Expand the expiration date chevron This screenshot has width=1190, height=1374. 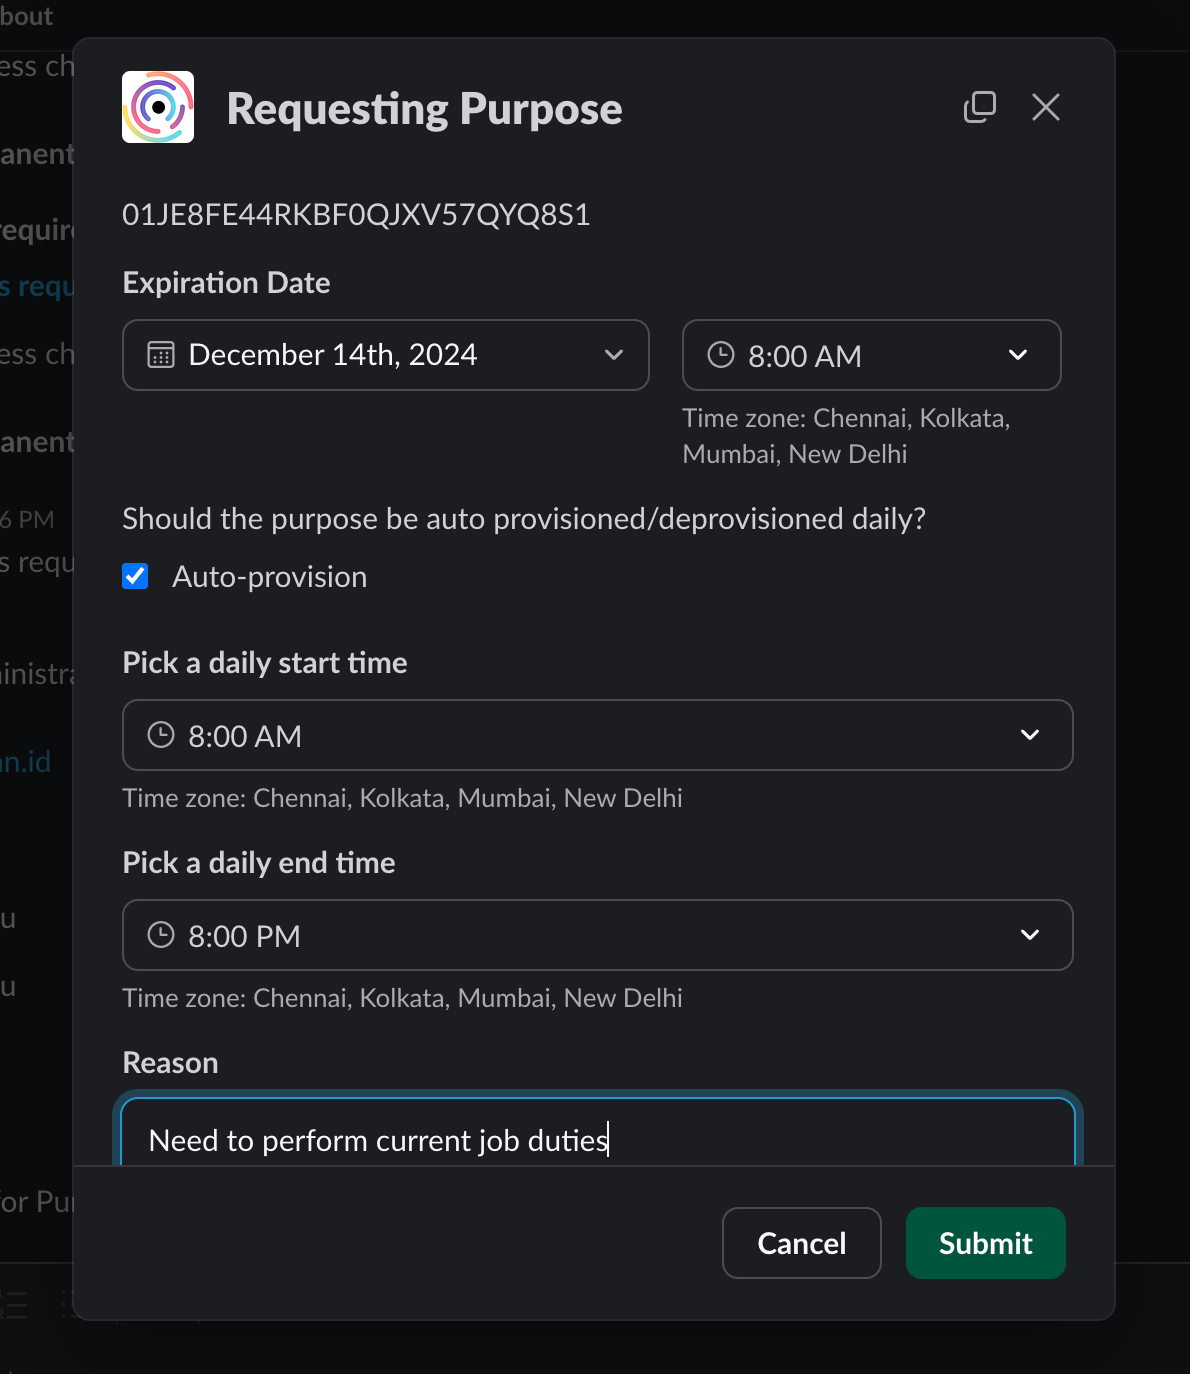[614, 355]
